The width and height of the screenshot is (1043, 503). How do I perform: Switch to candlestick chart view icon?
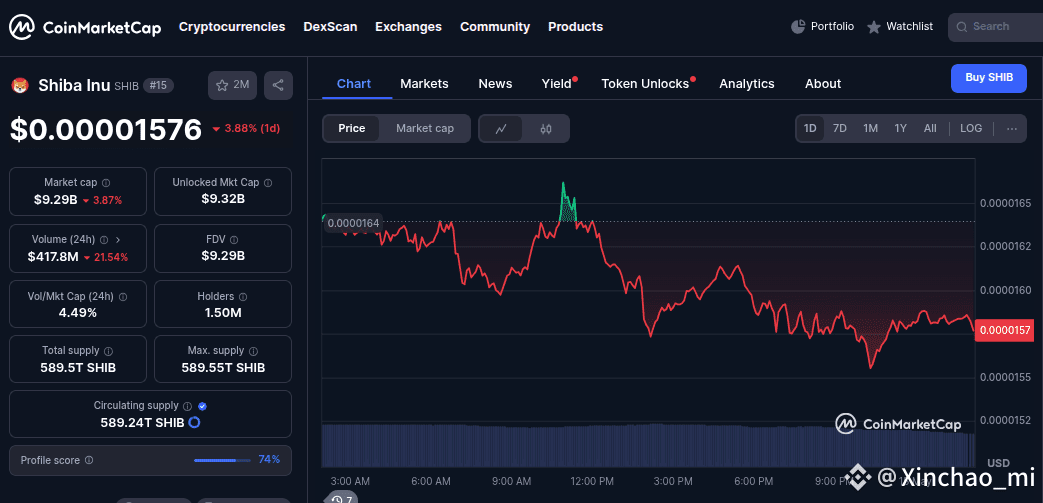tap(546, 128)
